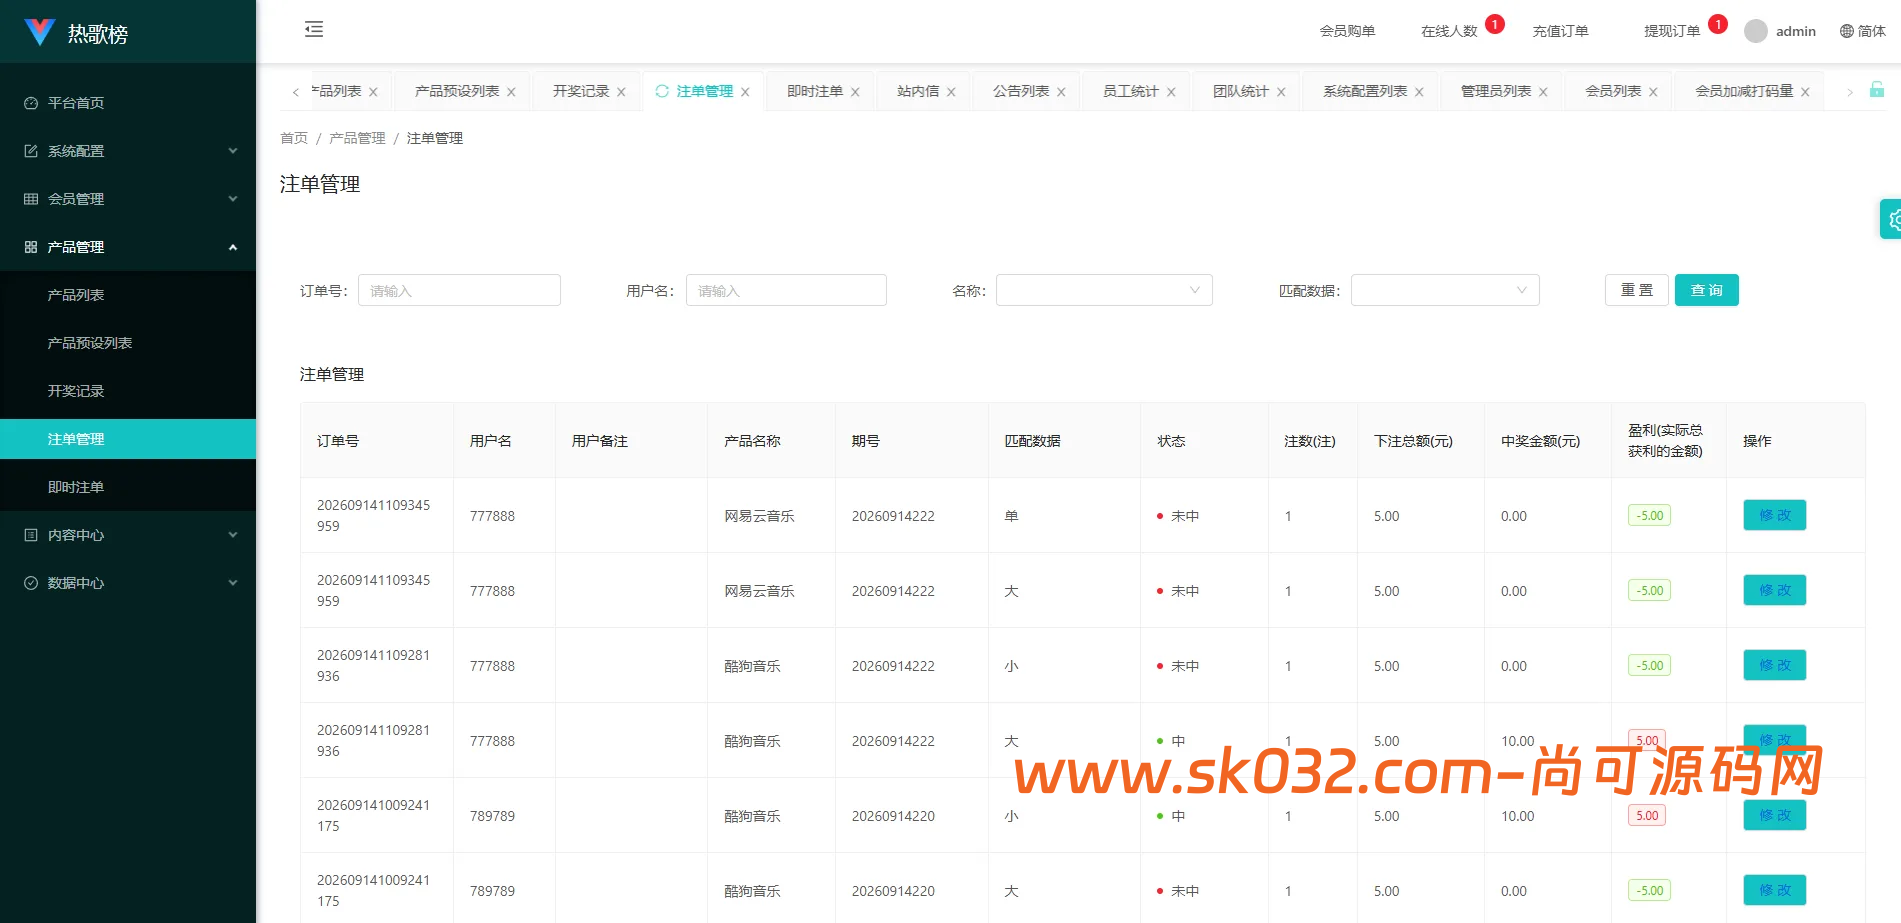
Task: Close the 会员列表 tab with its X
Action: click(1653, 92)
